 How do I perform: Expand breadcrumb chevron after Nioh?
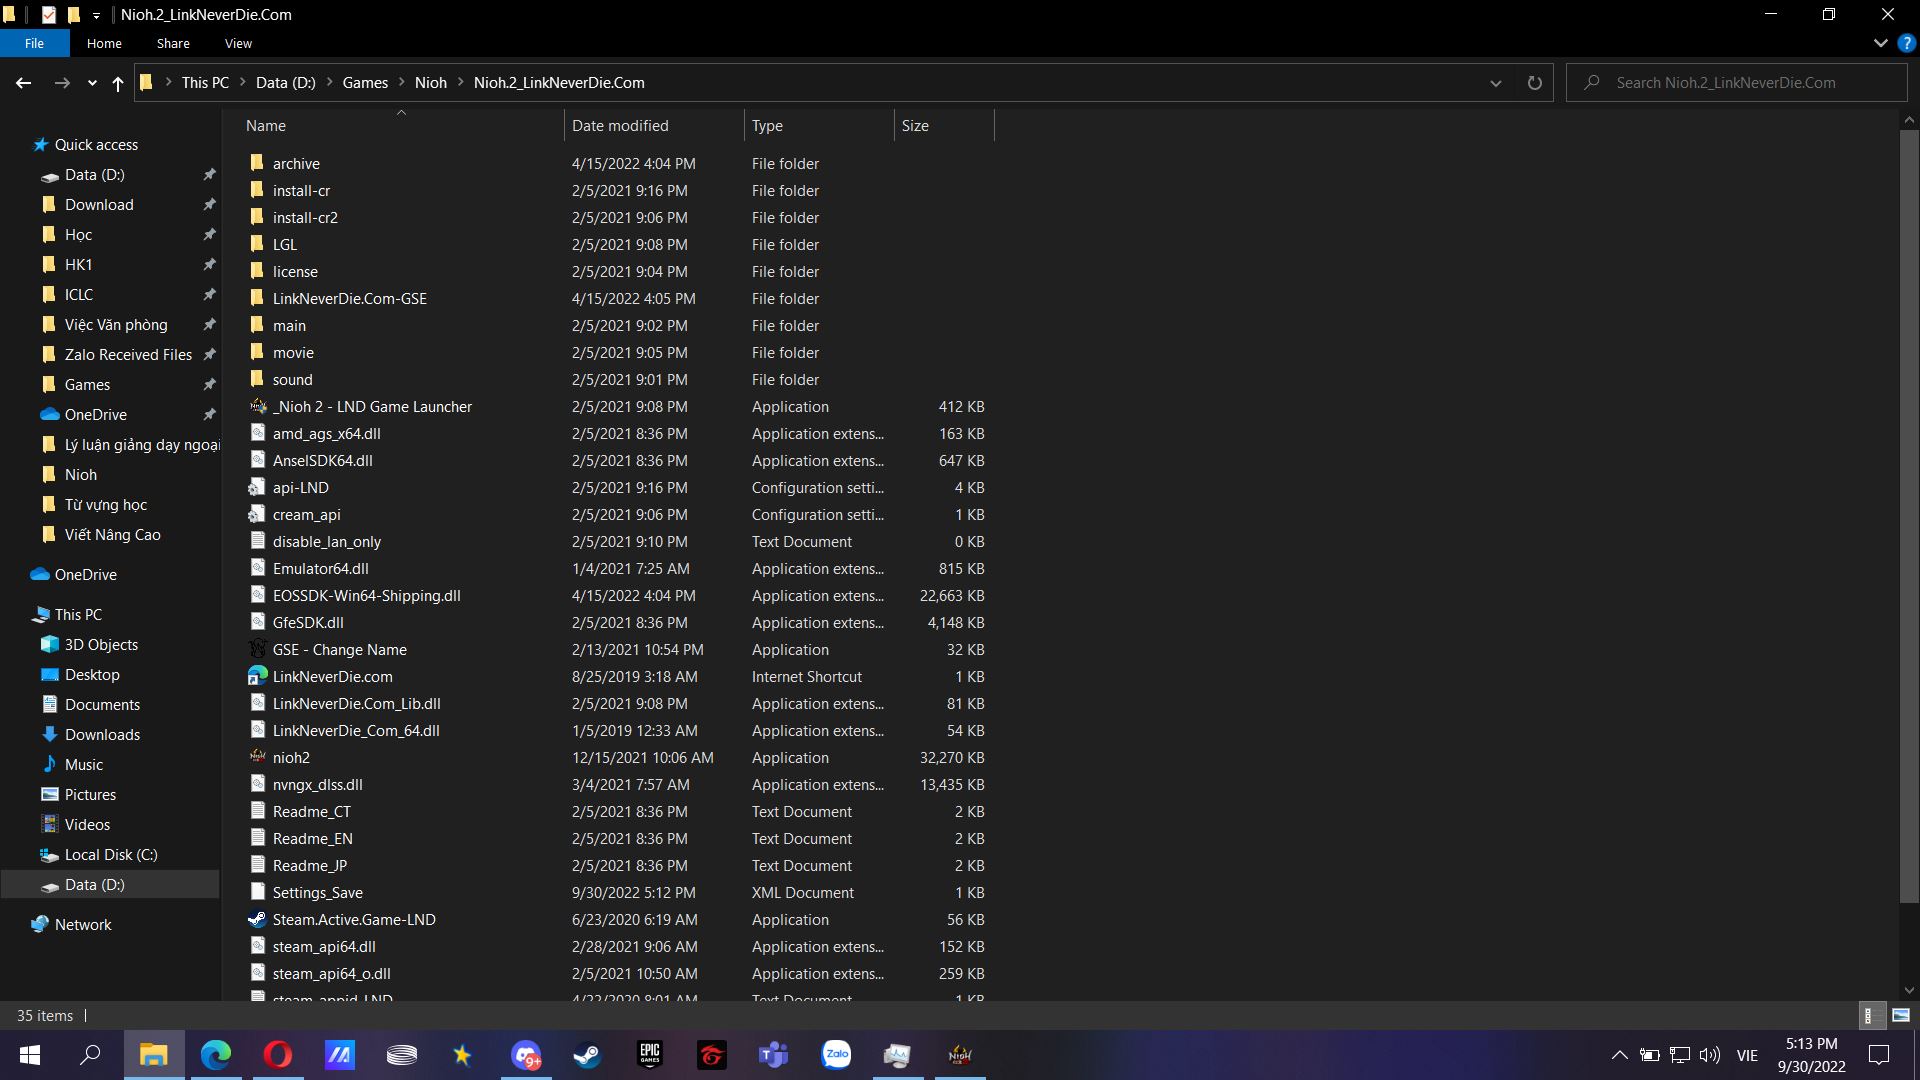tap(461, 83)
